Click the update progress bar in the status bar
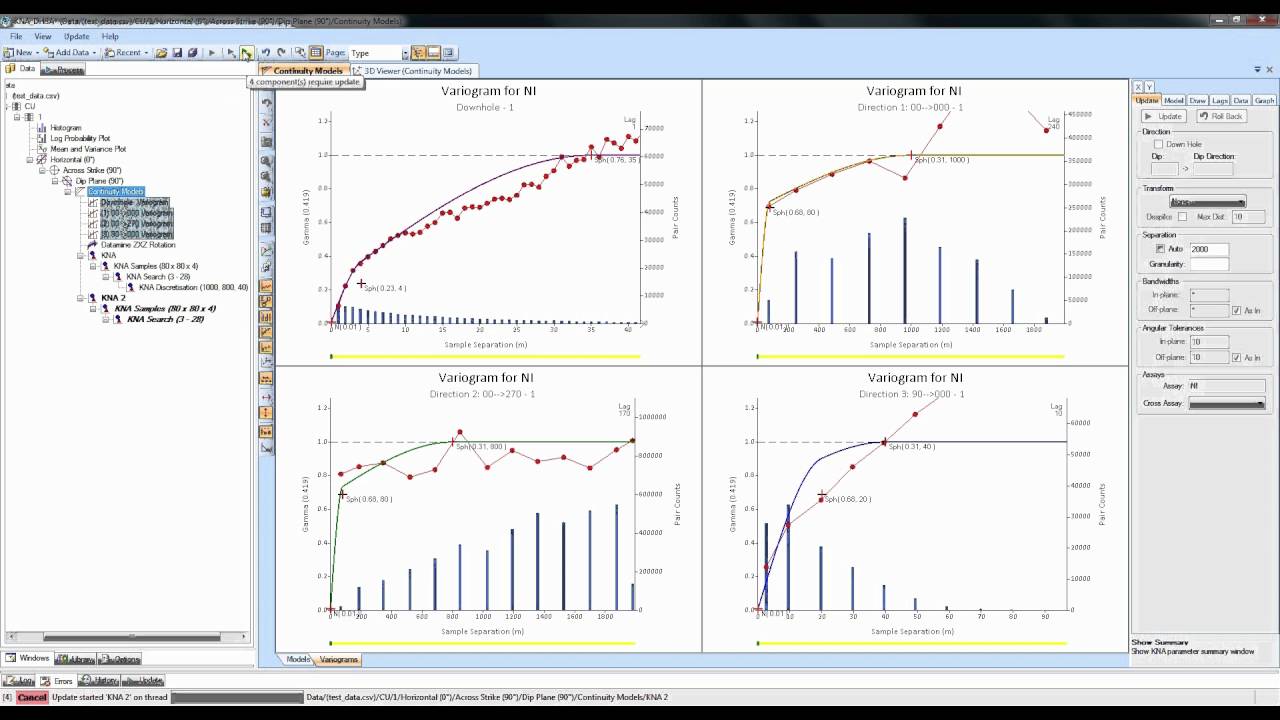1280x720 pixels. click(x=237, y=697)
